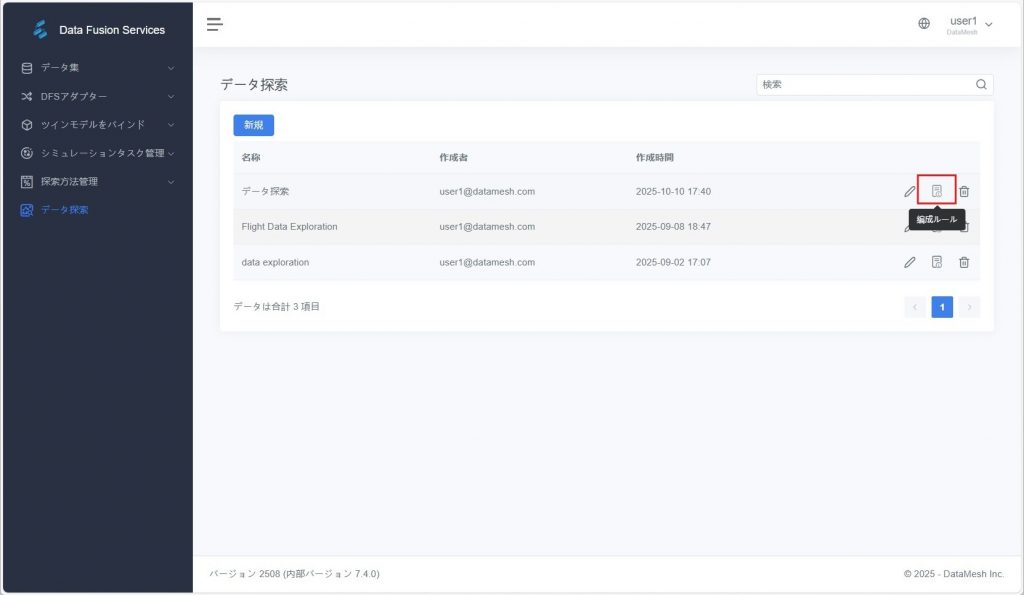Viewport: 1024px width, 595px height.
Task: Delete the Flight Data Exploration row
Action: coord(965,229)
